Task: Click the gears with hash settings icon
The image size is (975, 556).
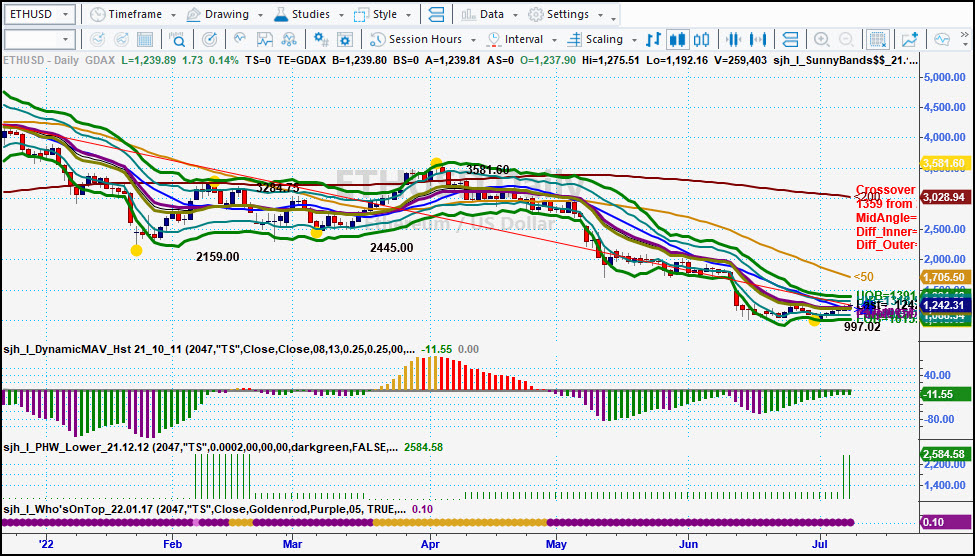Action: (x=321, y=39)
